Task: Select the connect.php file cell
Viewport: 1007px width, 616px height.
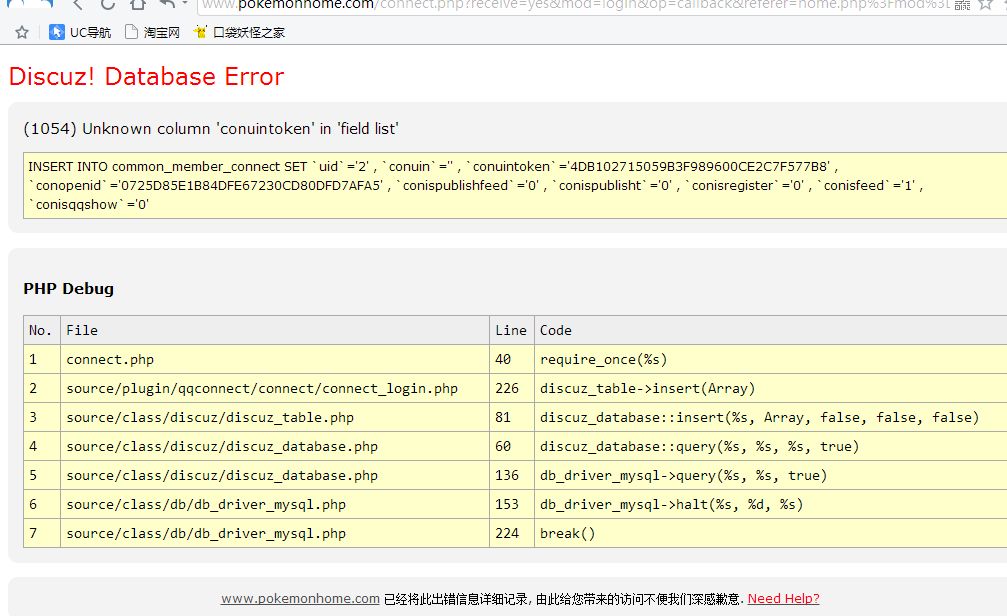Action: (x=275, y=359)
